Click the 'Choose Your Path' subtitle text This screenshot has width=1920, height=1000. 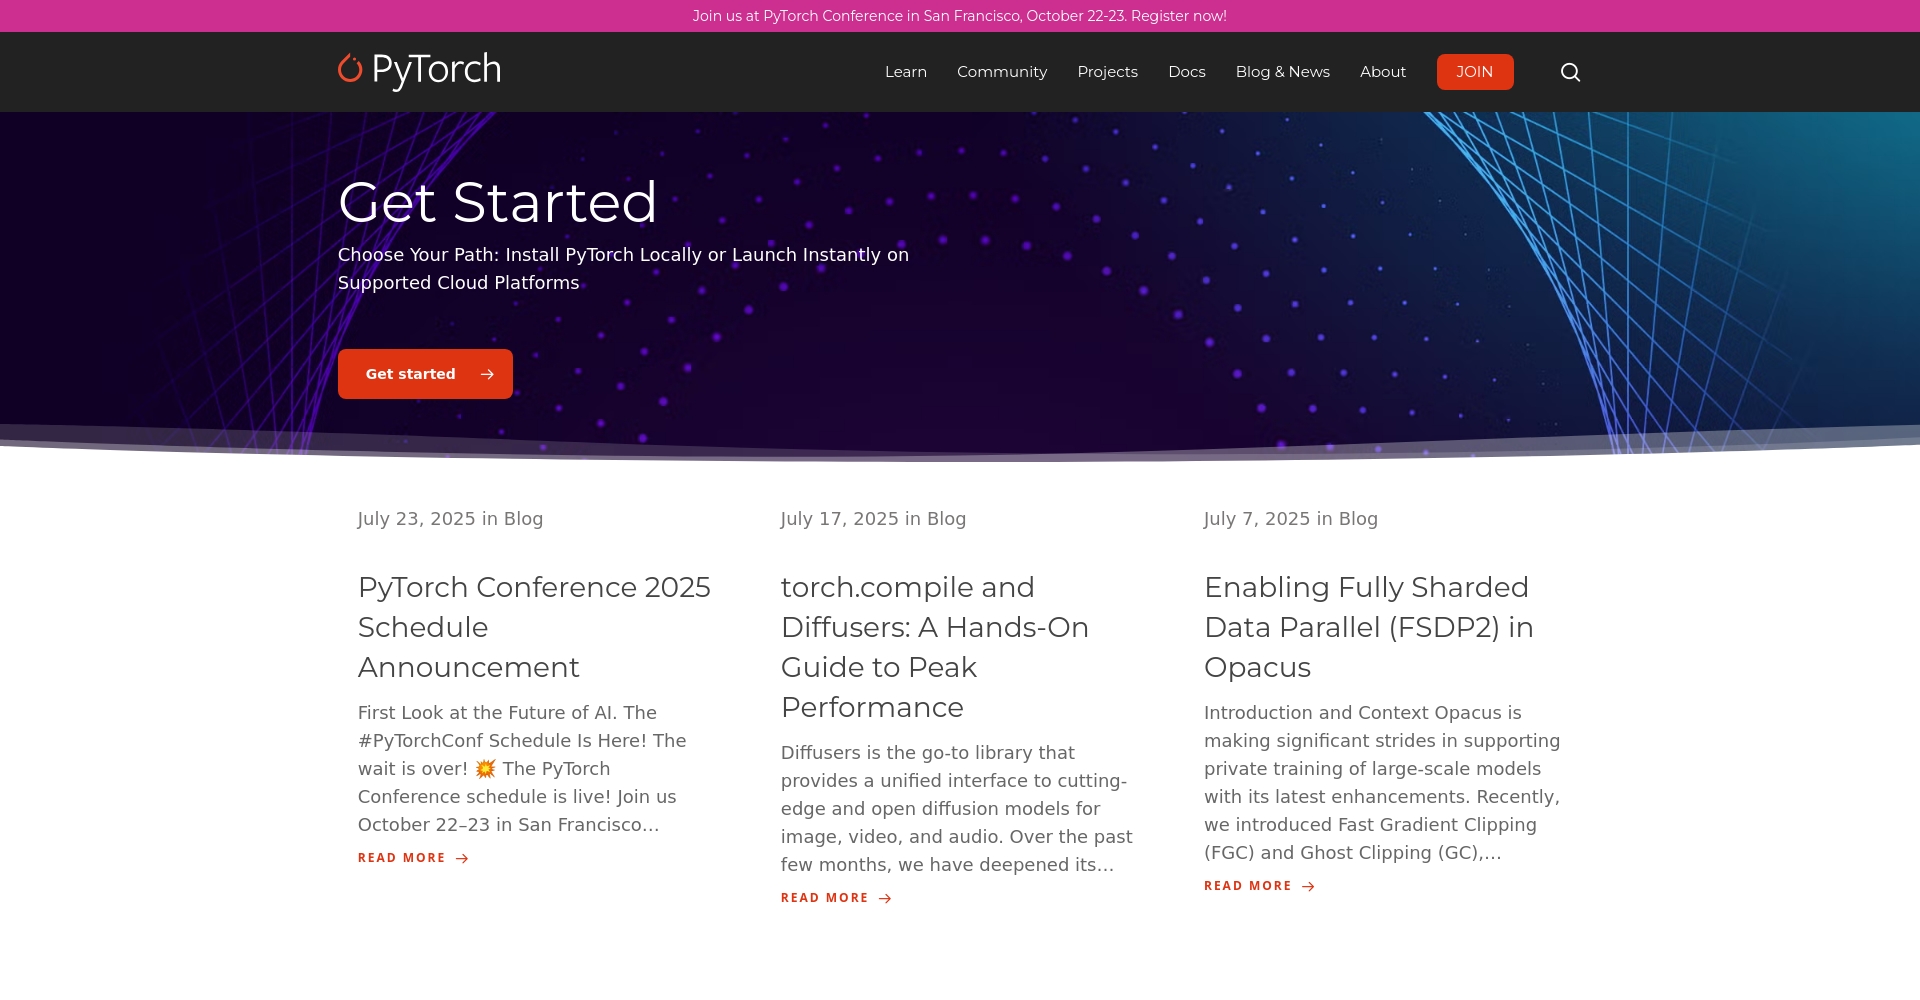(623, 269)
